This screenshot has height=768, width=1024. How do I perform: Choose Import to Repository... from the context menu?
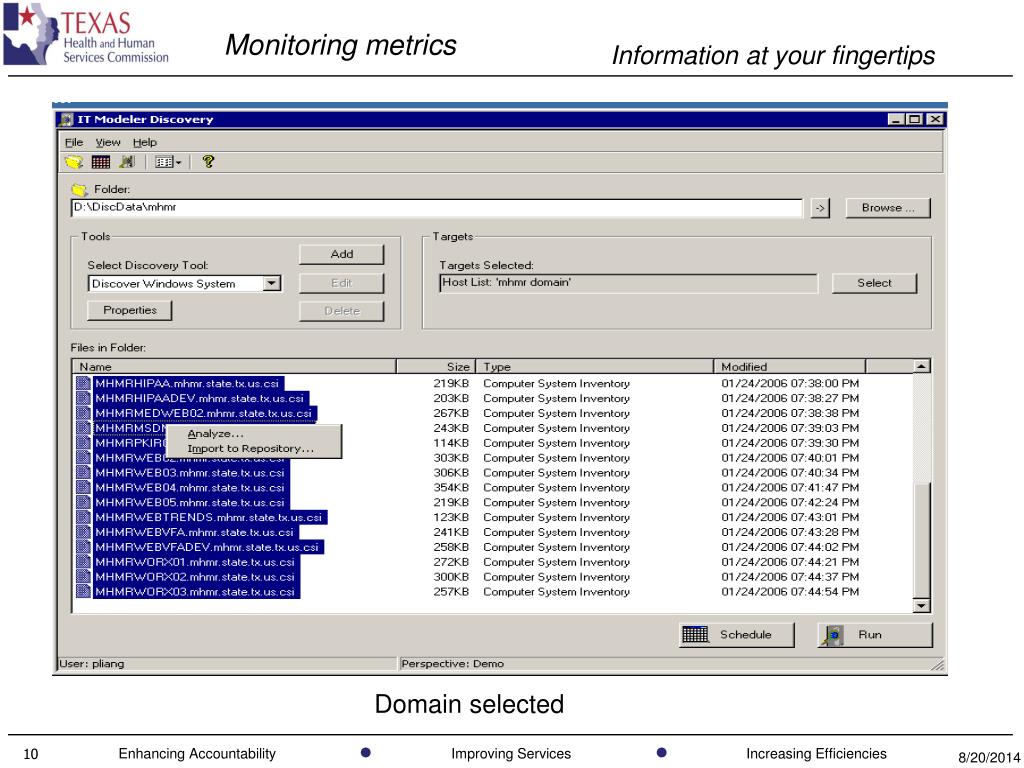254,449
